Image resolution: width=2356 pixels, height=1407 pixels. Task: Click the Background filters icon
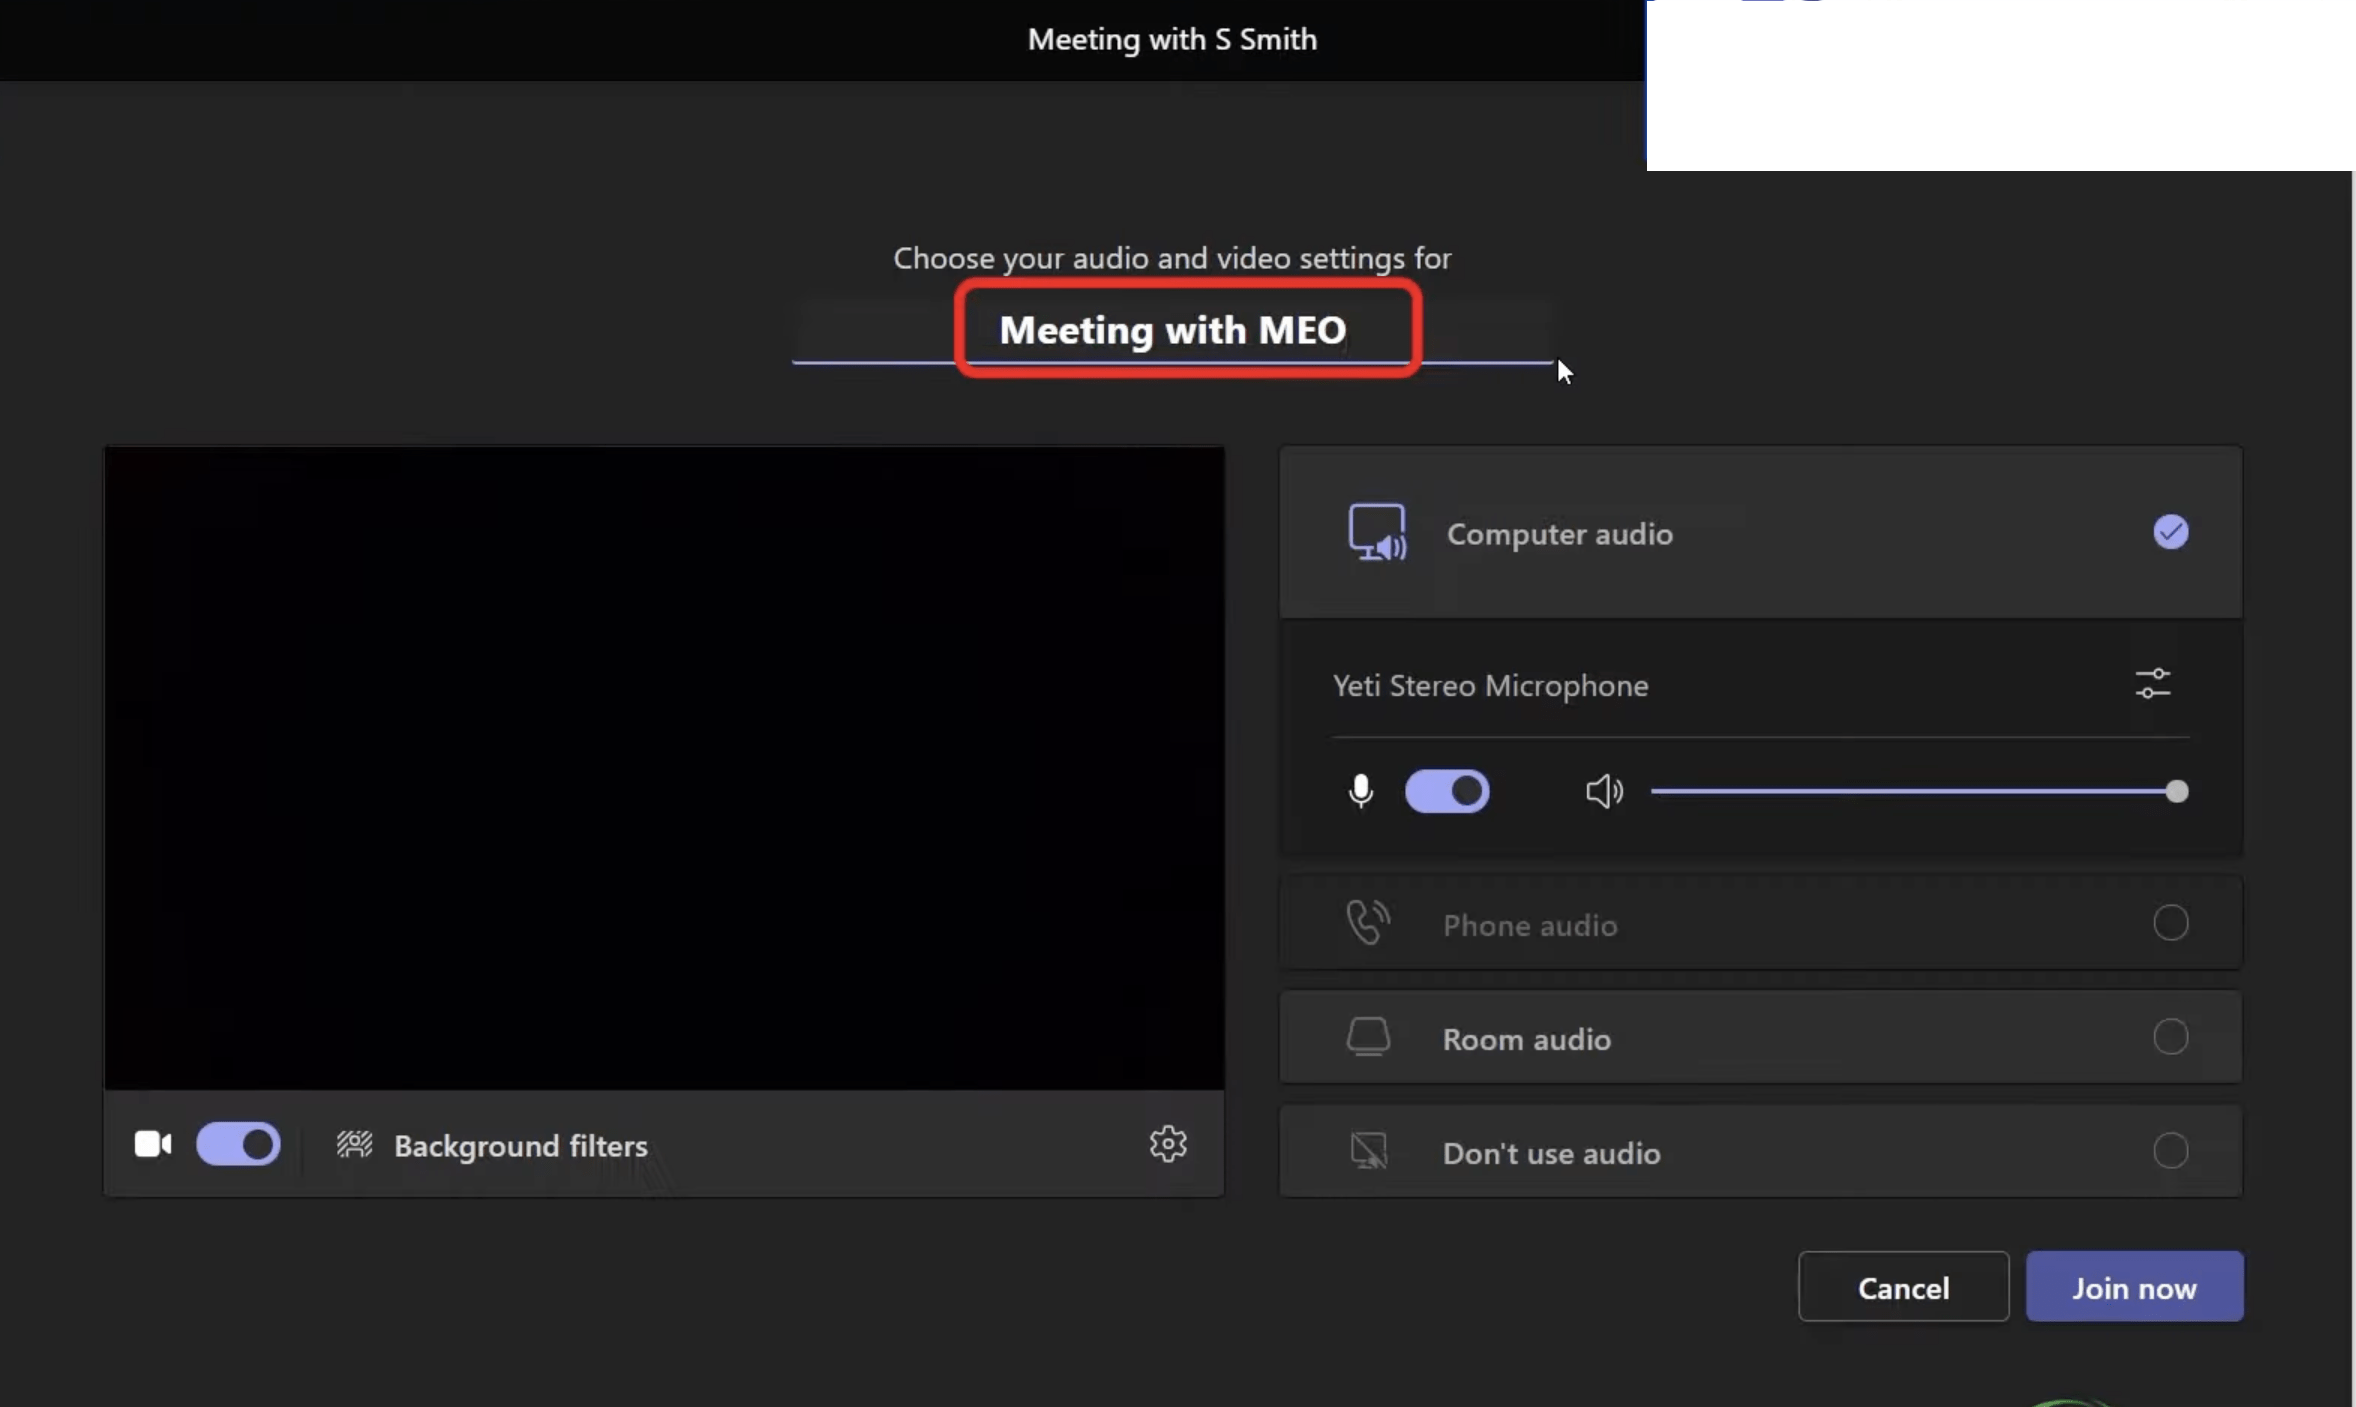(354, 1144)
